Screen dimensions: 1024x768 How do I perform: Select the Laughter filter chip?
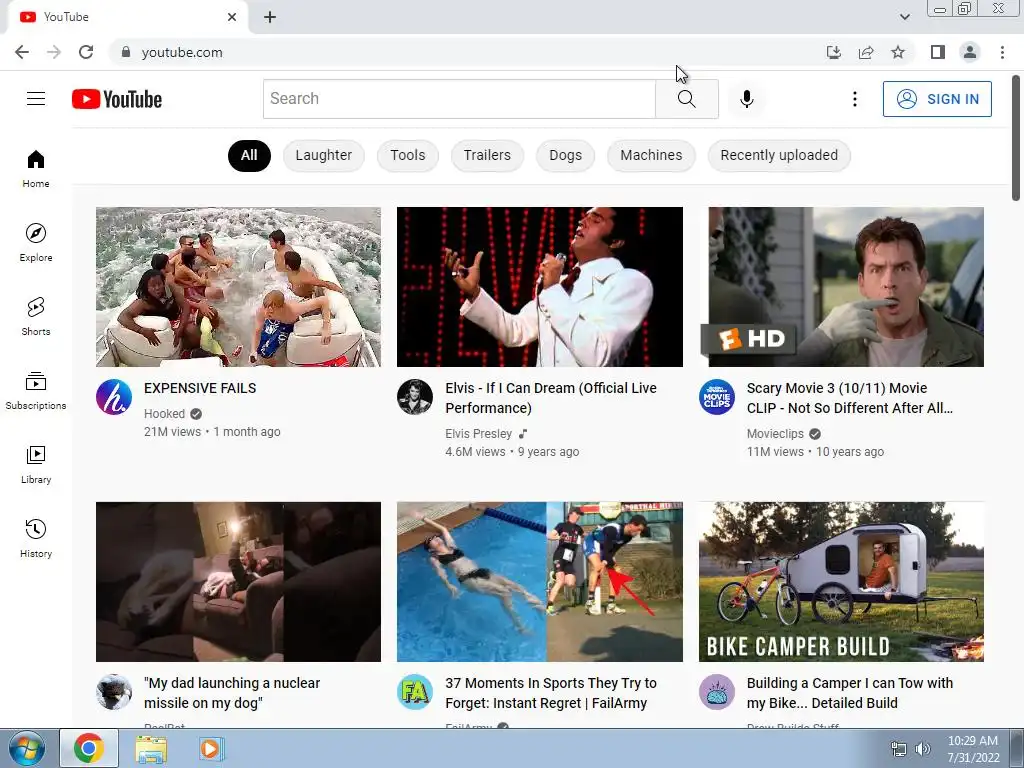click(x=323, y=155)
